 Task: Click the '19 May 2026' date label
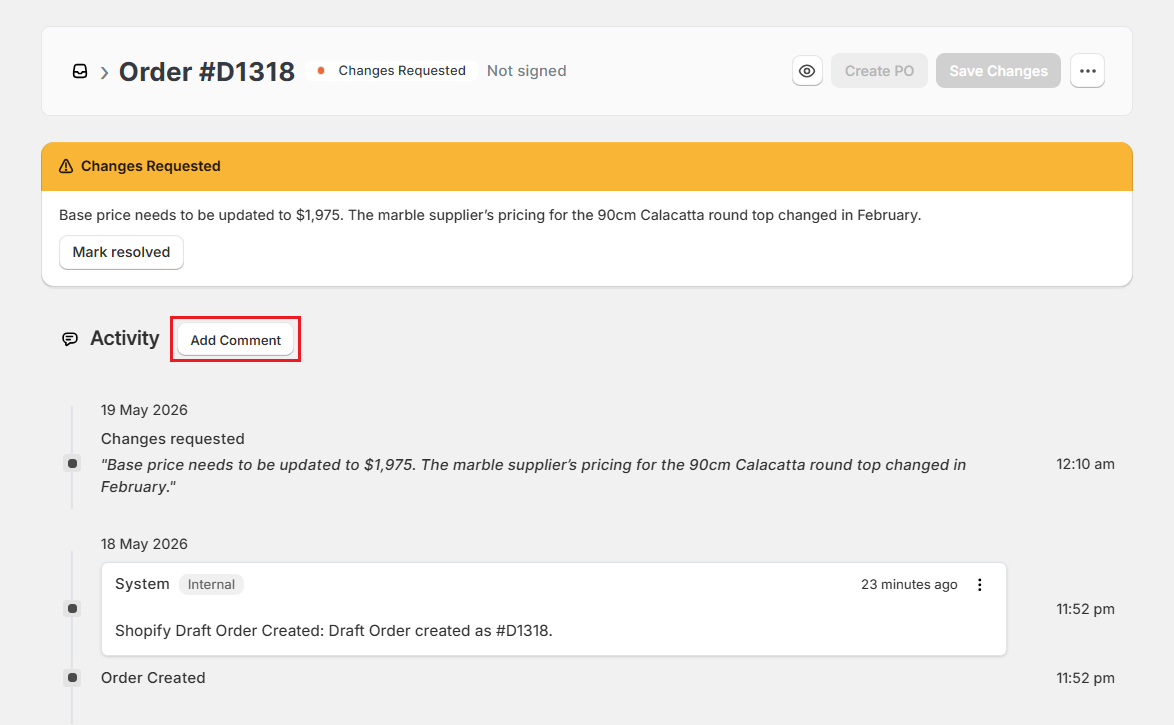[145, 410]
